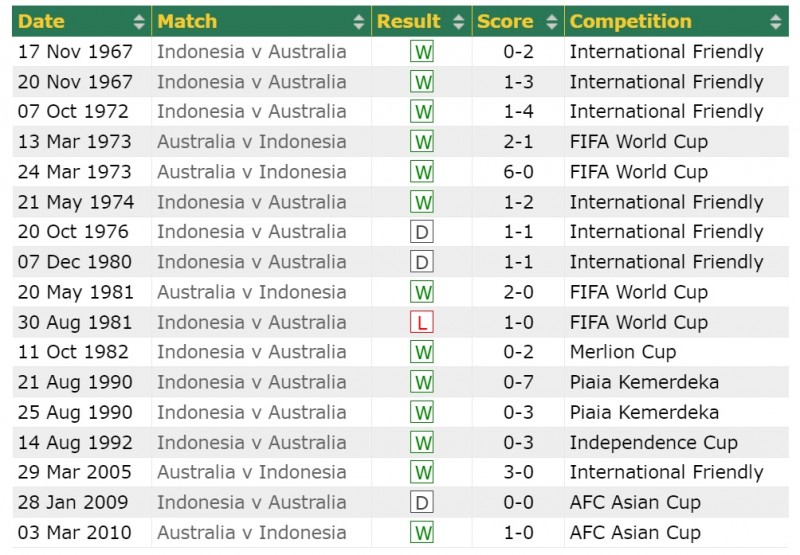The height and width of the screenshot is (555, 800).
Task: Click the D result icon for 20 Oct 1976
Action: (422, 233)
